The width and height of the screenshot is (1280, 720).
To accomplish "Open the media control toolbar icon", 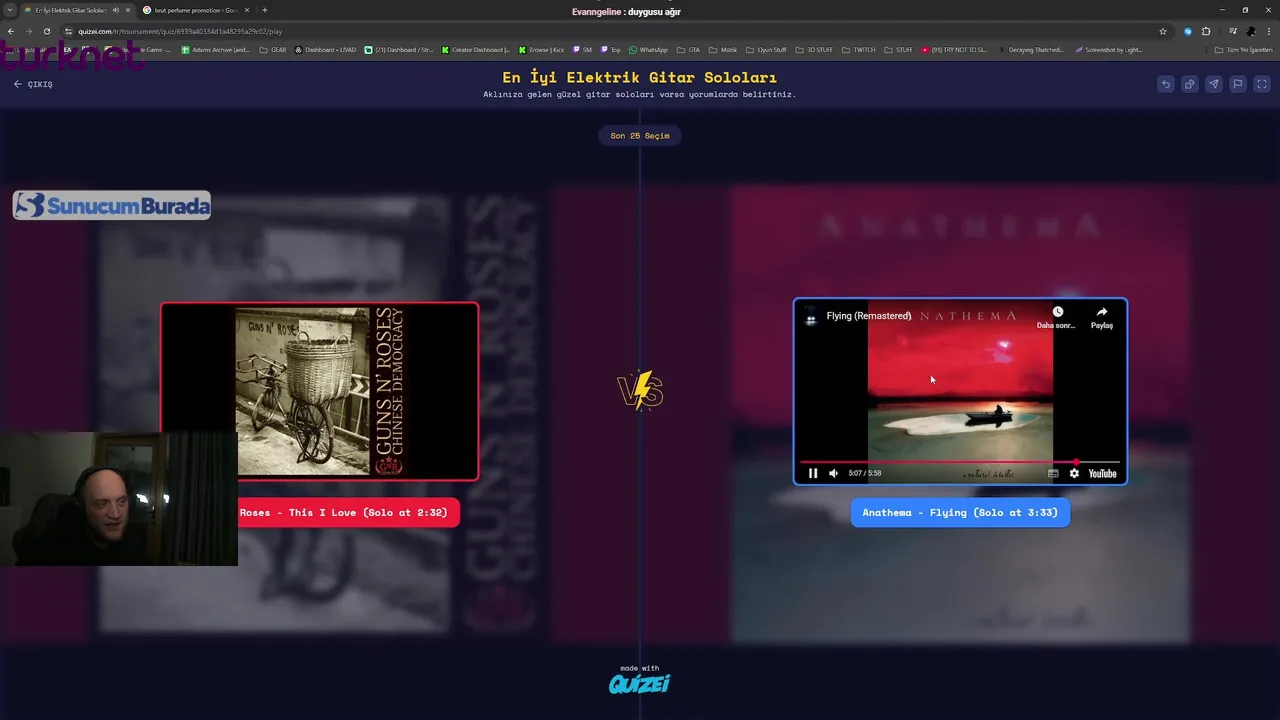I will pyautogui.click(x=1232, y=31).
